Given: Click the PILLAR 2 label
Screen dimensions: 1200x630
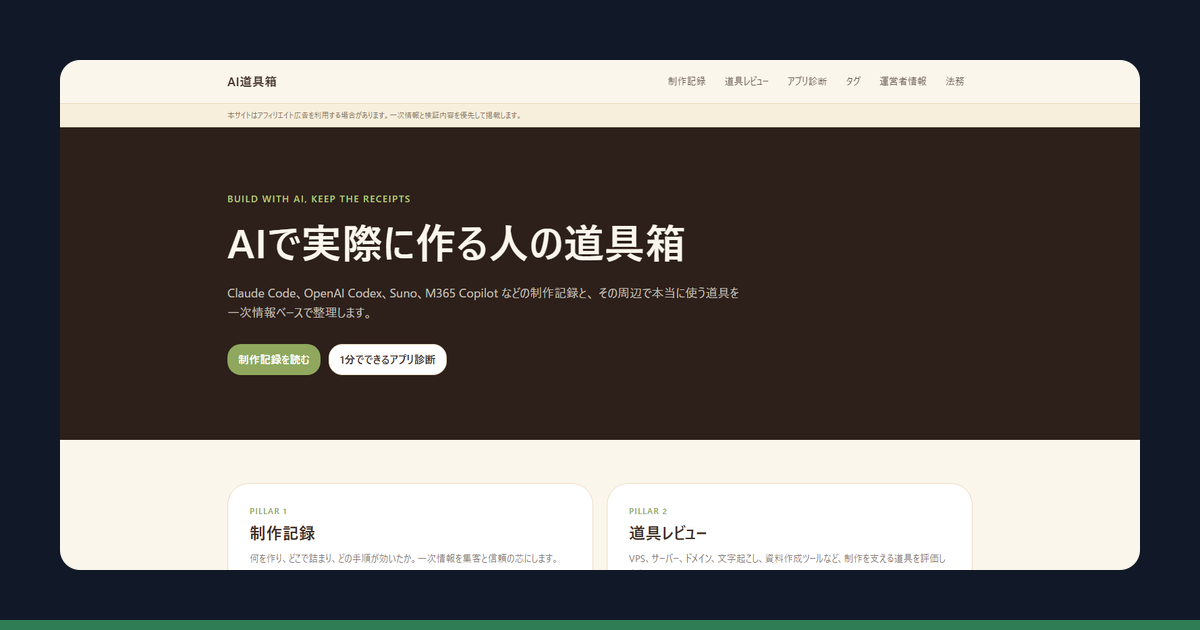Looking at the screenshot, I should tap(648, 511).
